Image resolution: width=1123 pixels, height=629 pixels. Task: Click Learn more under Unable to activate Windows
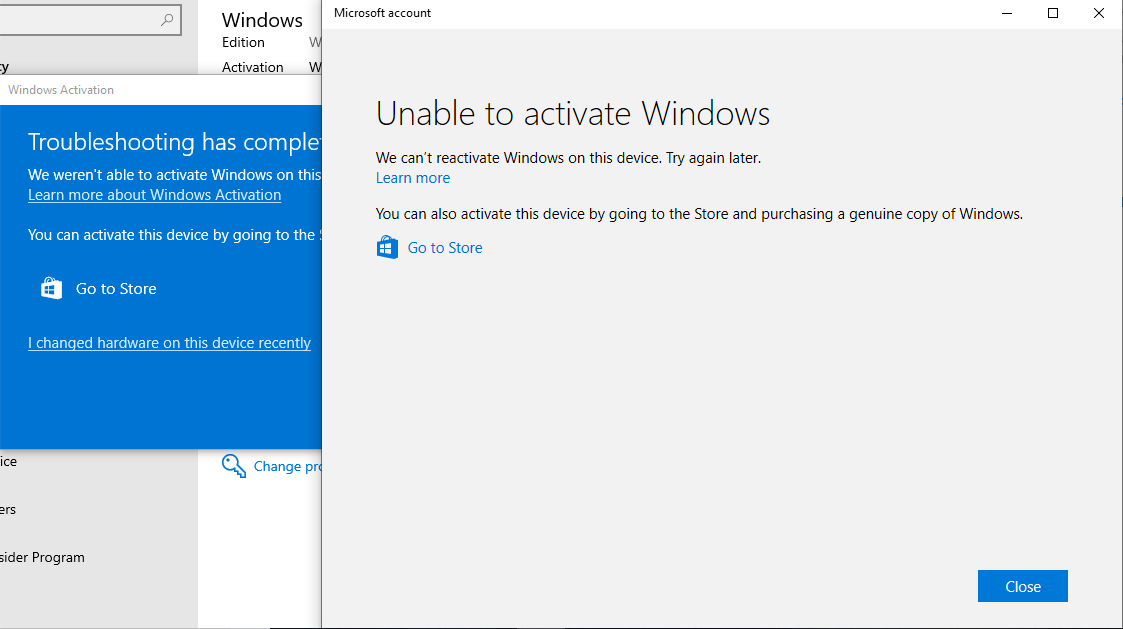click(413, 178)
